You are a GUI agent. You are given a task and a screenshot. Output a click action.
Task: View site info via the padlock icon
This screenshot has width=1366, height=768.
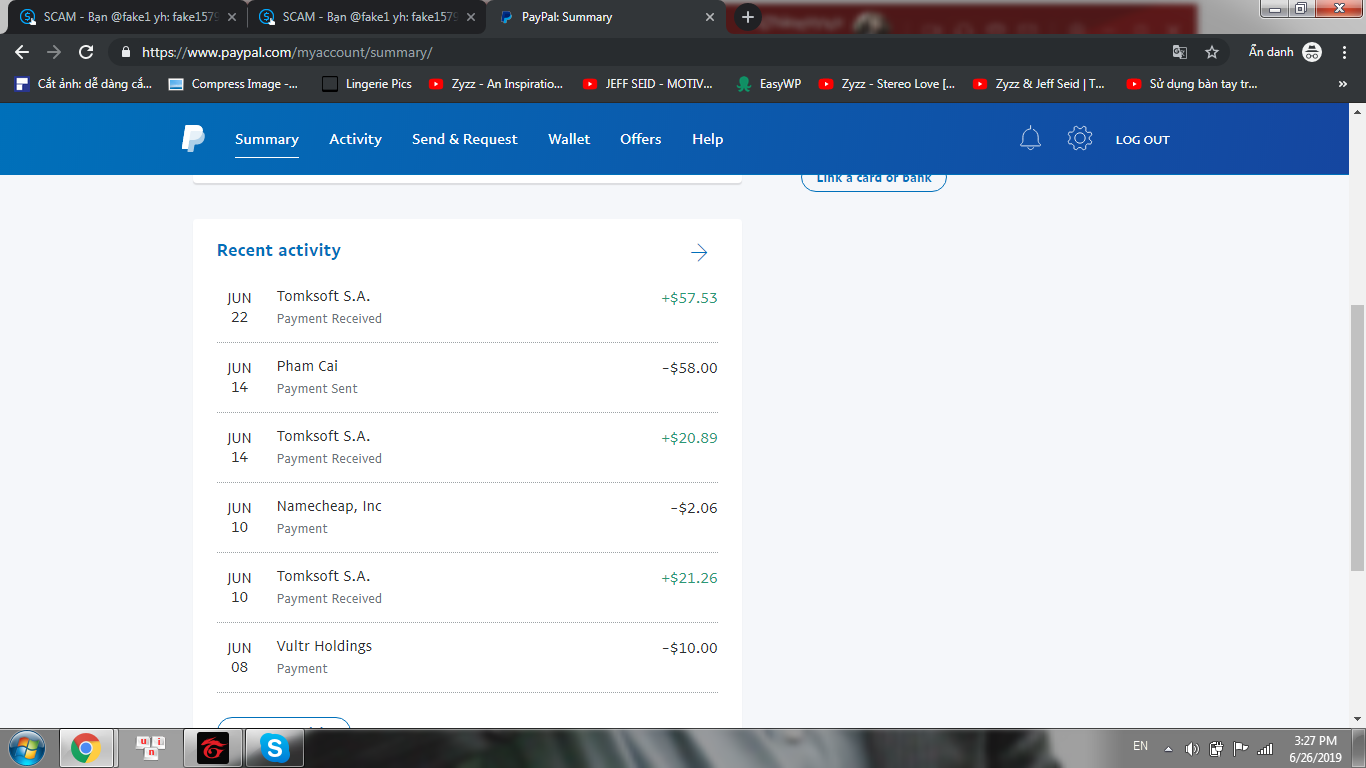tap(126, 52)
